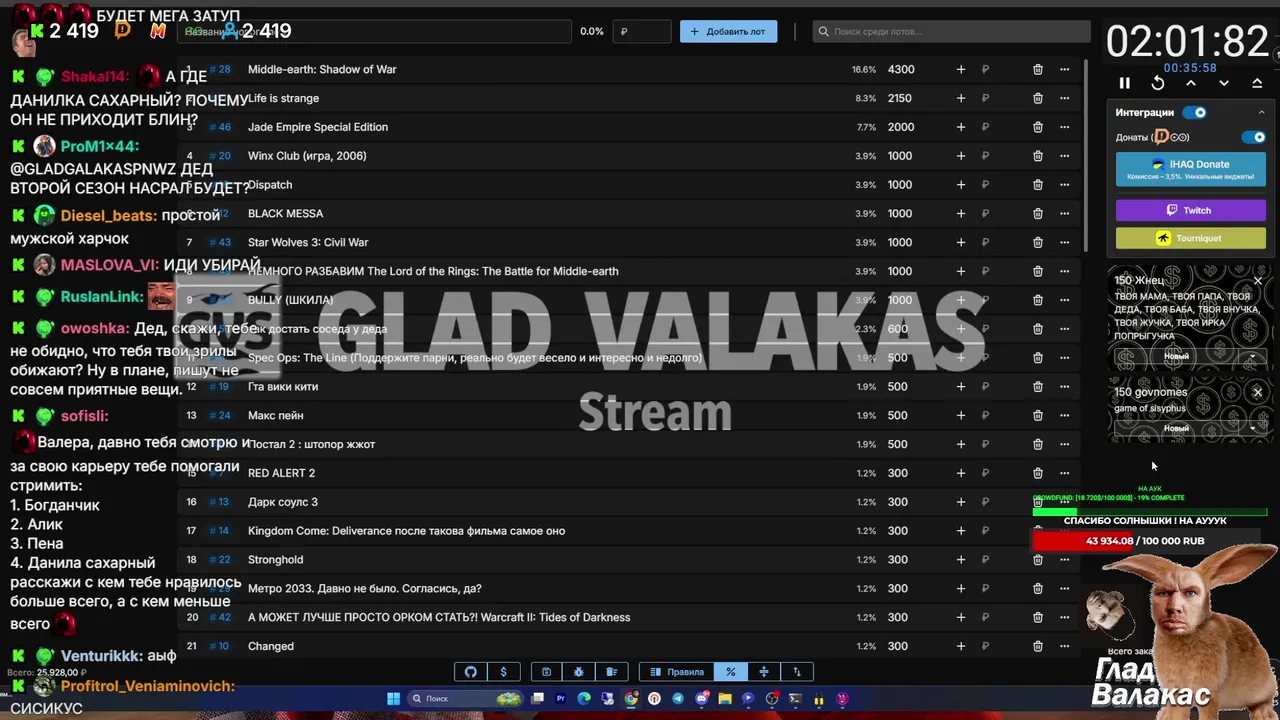Click the Twitch integration button
Image resolution: width=1280 pixels, height=720 pixels.
(1190, 211)
